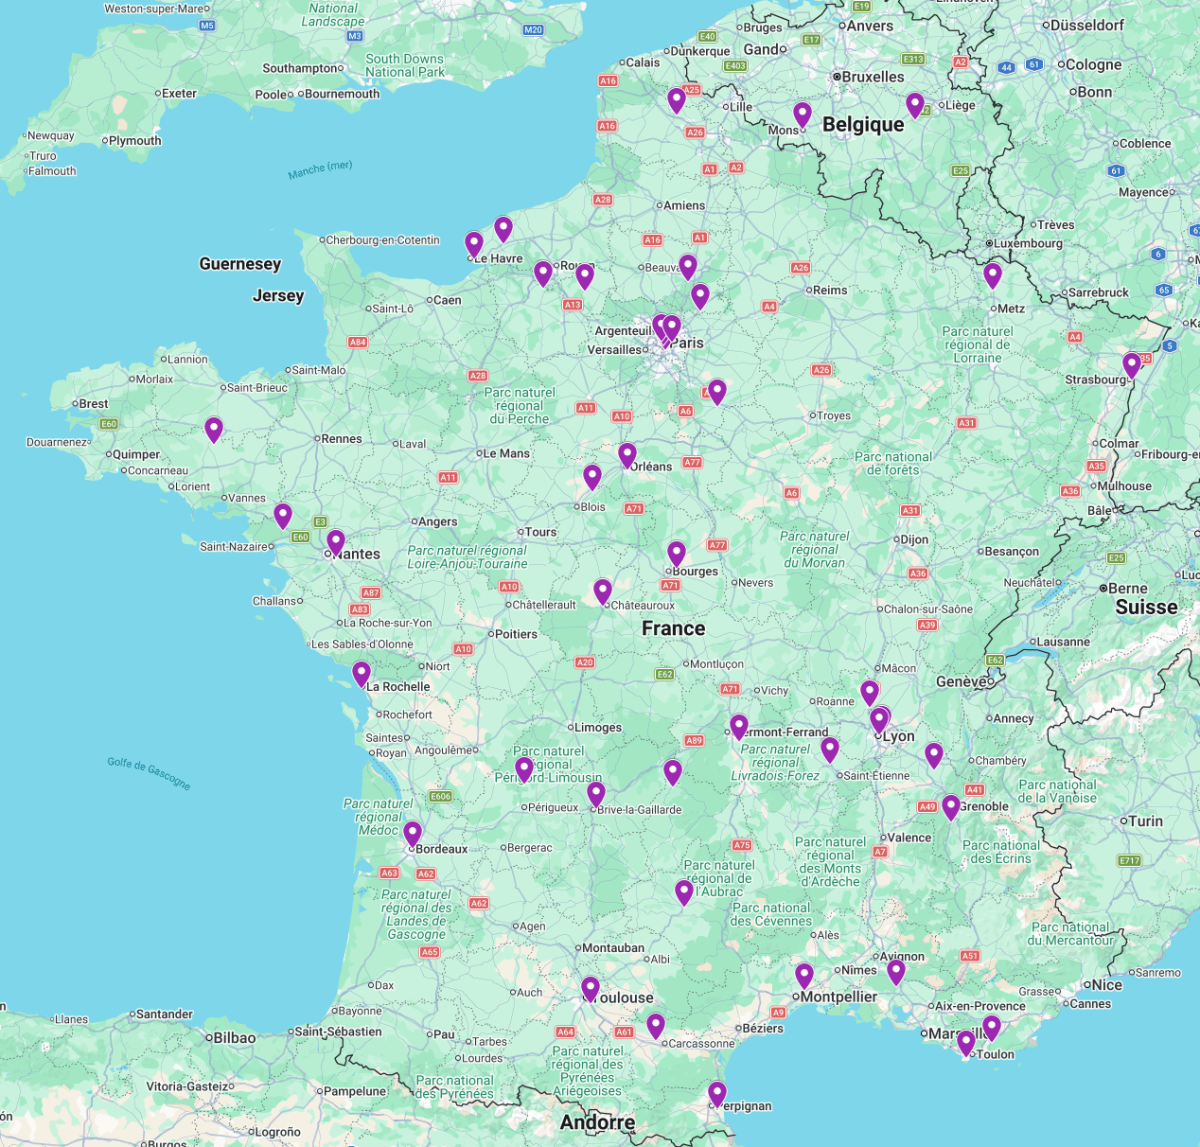The image size is (1200, 1147).
Task: Select the Paris city label
Action: (688, 340)
